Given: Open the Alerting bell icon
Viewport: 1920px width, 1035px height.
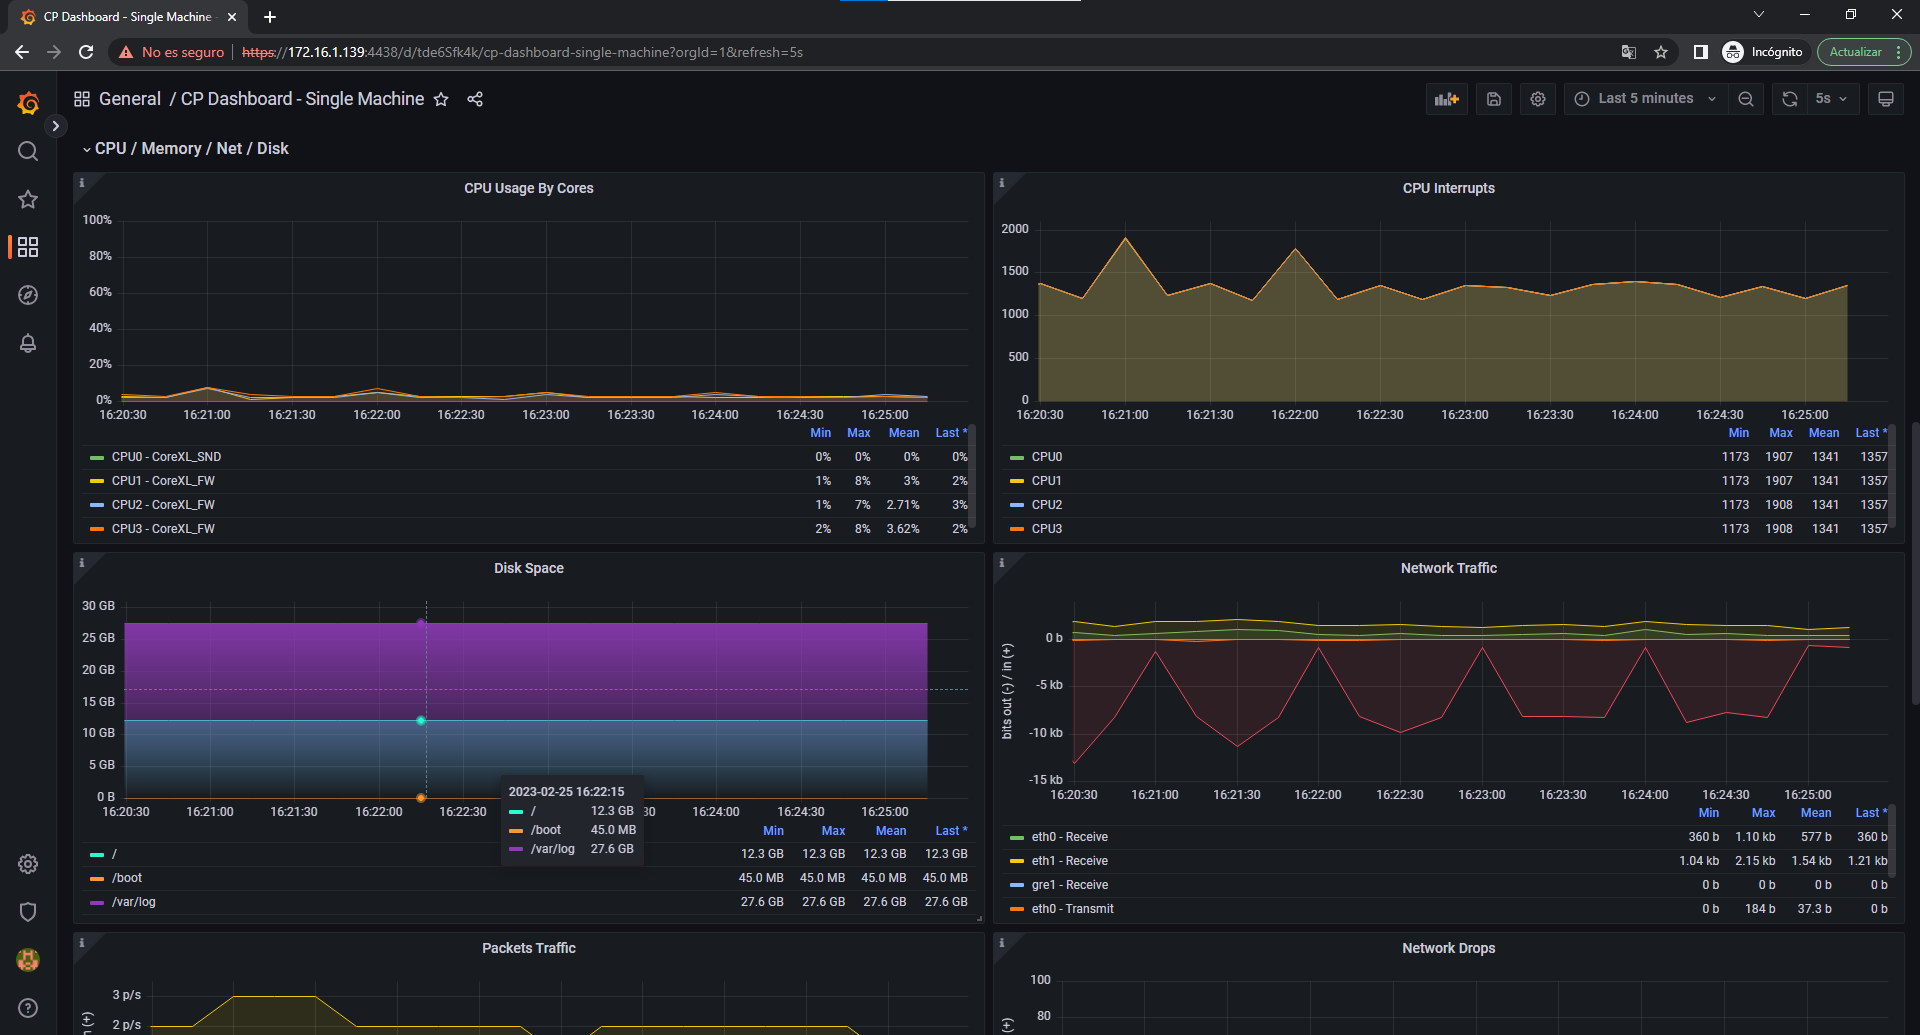Looking at the screenshot, I should pos(28,343).
